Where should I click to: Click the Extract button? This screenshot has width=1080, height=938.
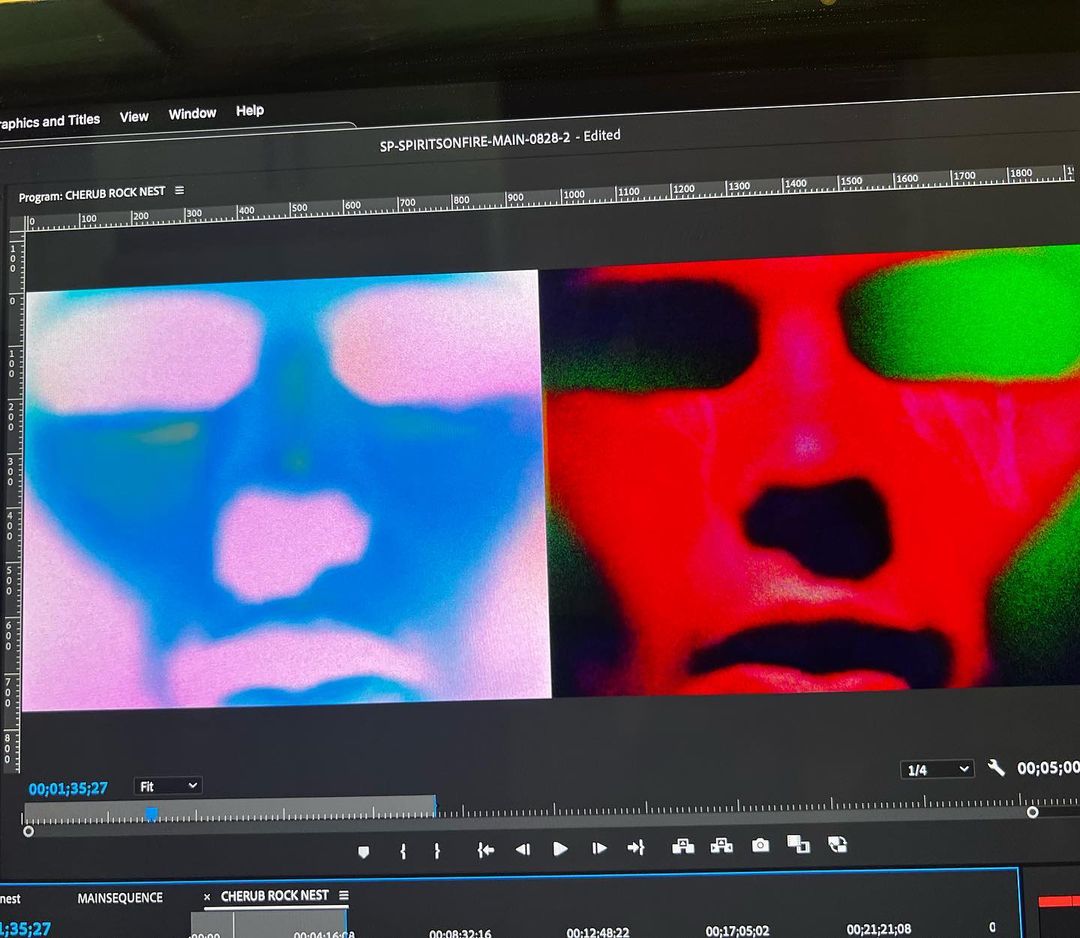[721, 846]
